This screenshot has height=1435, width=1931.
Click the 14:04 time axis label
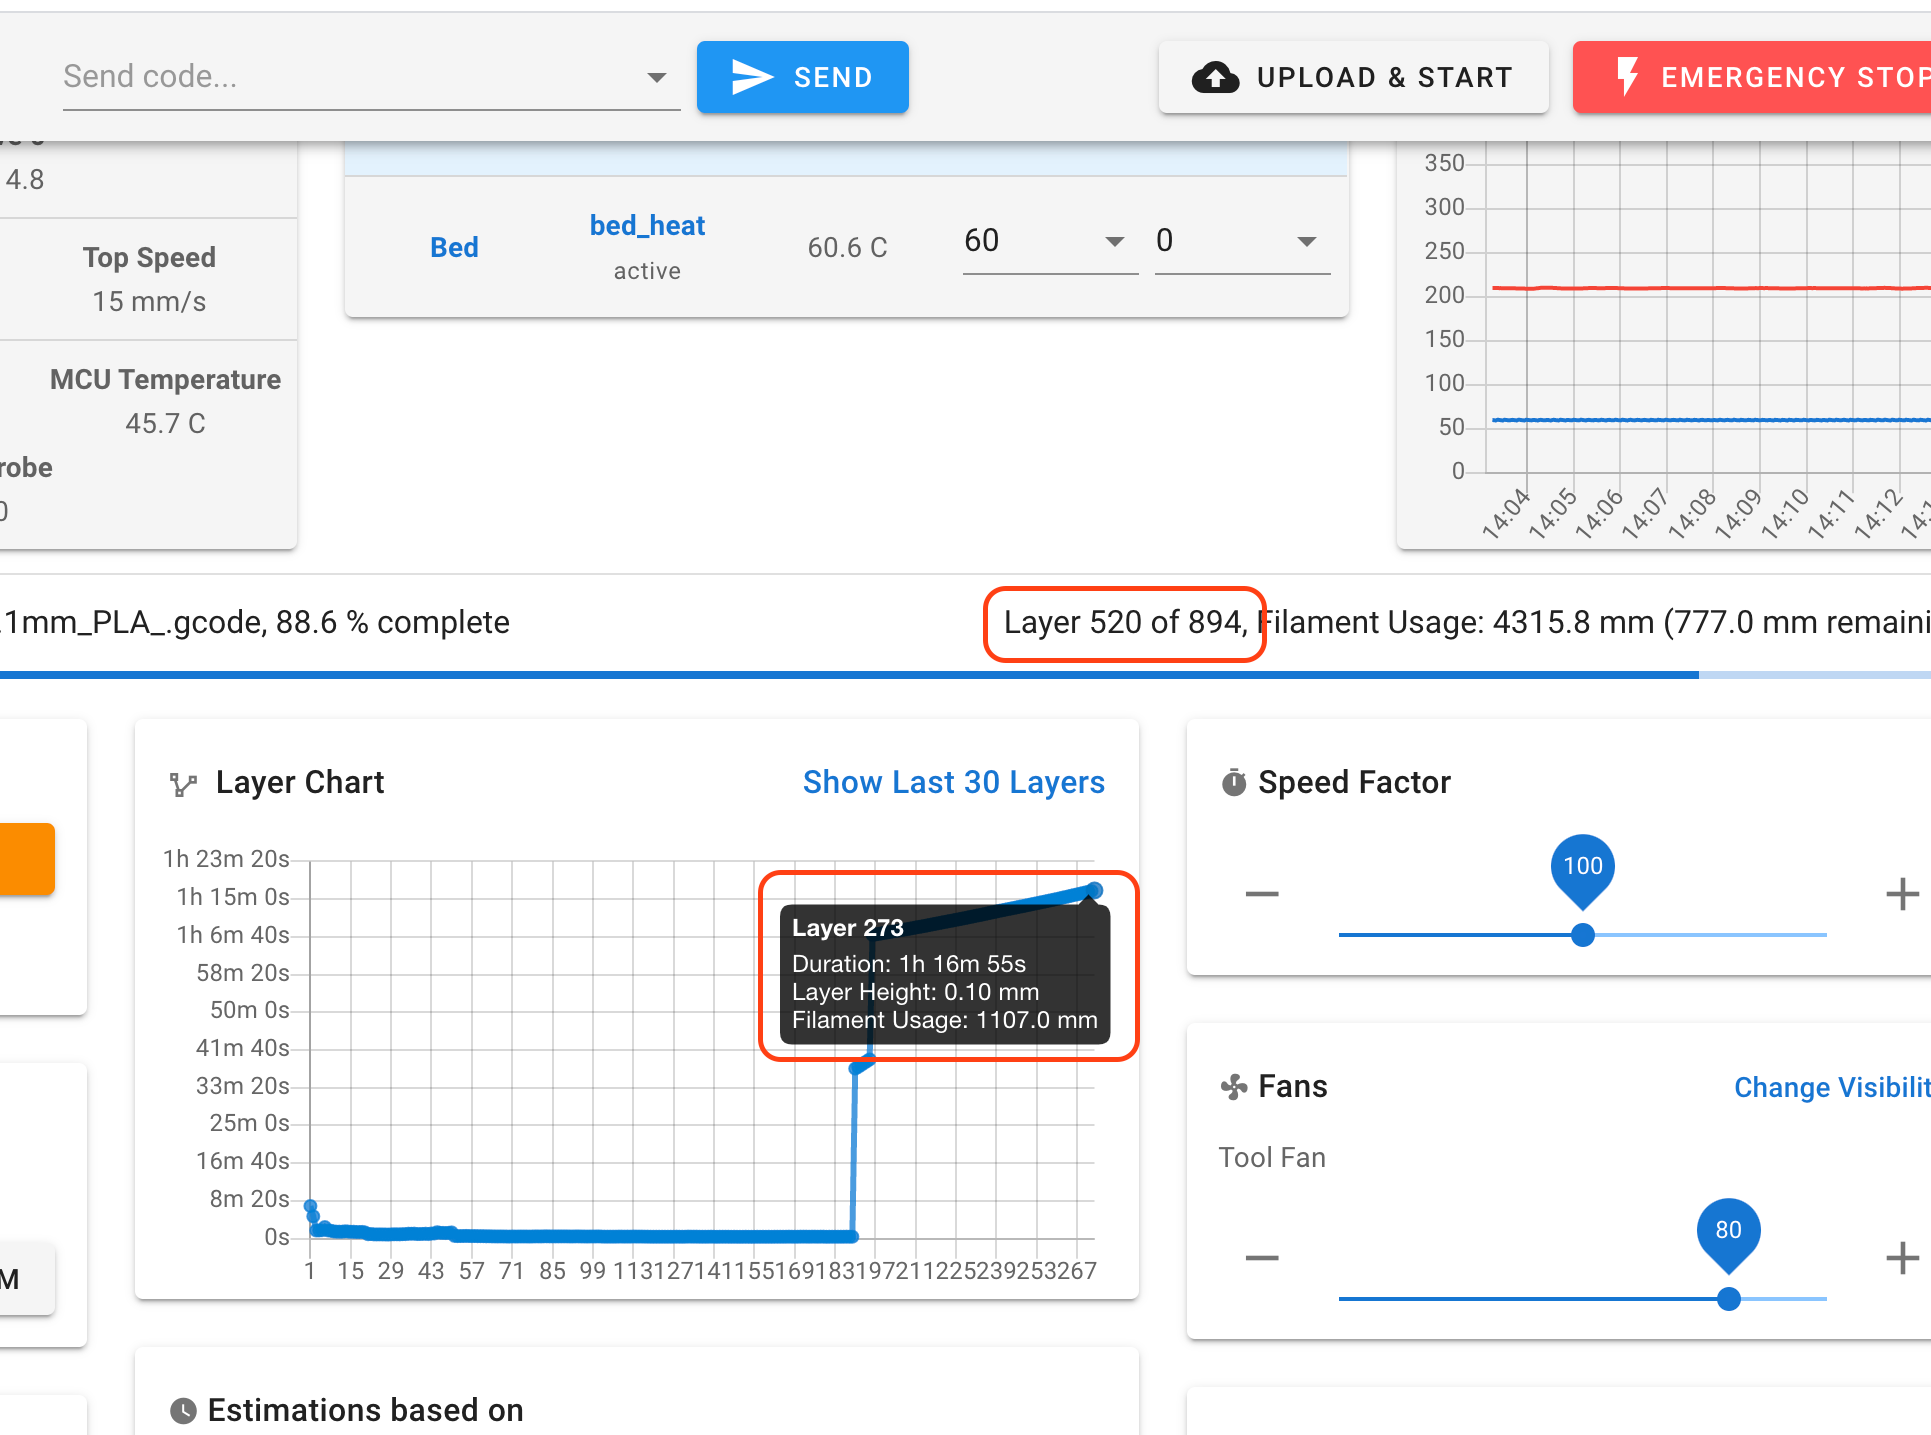tap(1506, 513)
